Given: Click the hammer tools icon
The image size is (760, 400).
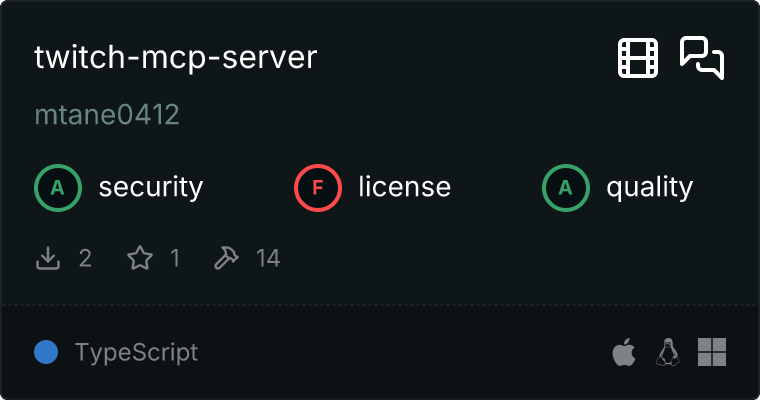Looking at the screenshot, I should (227, 259).
